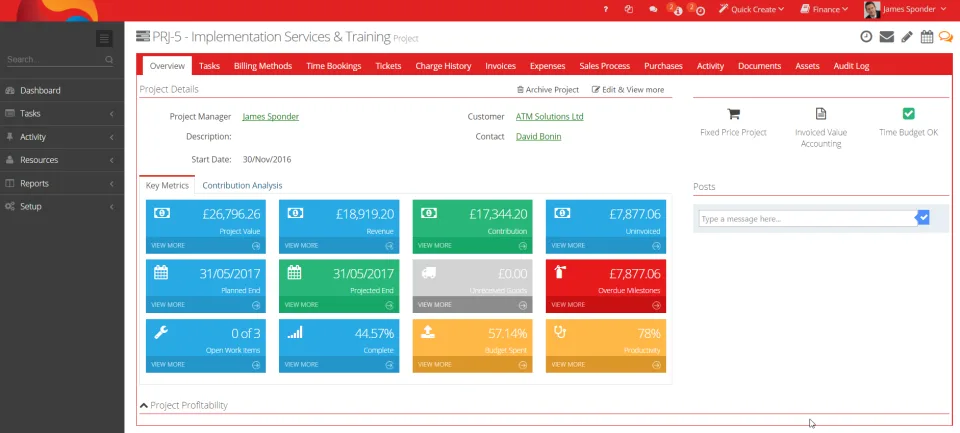Click the Time Budget OK checkbox
Viewport: 960px width, 433px height.
(909, 113)
